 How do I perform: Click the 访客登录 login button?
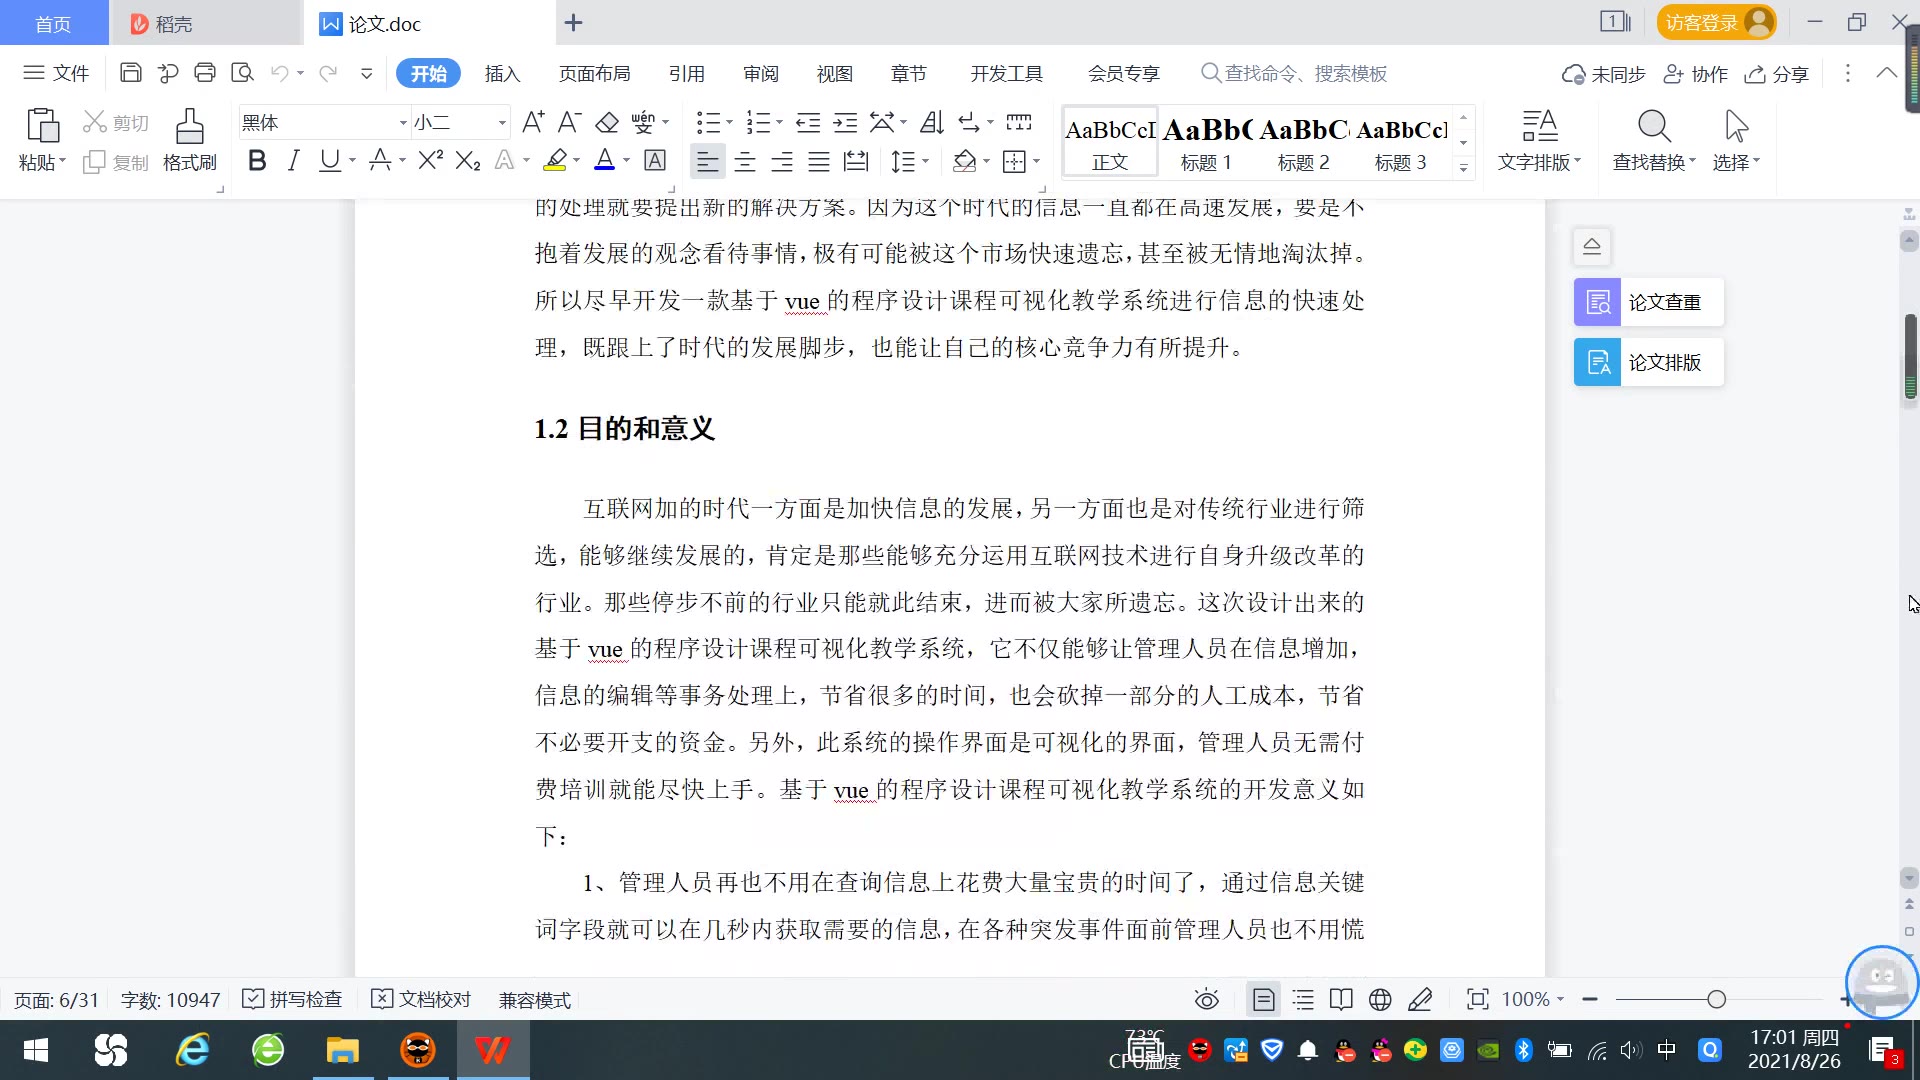[x=1716, y=22]
